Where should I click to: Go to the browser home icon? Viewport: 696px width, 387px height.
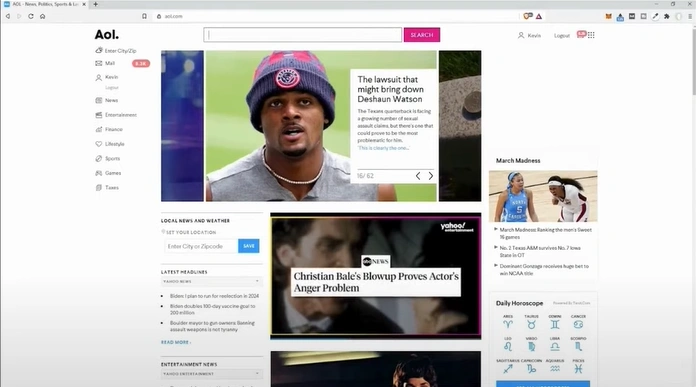point(43,16)
